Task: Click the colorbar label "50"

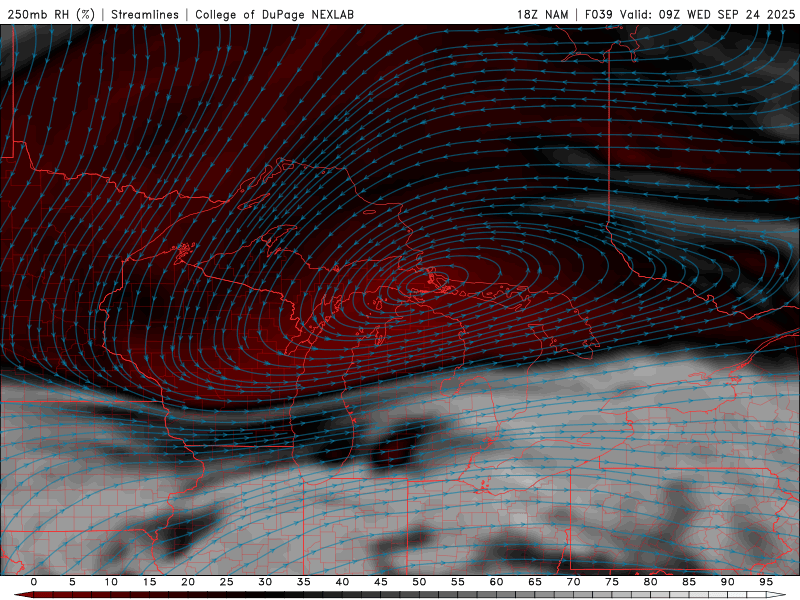Action: 419,582
